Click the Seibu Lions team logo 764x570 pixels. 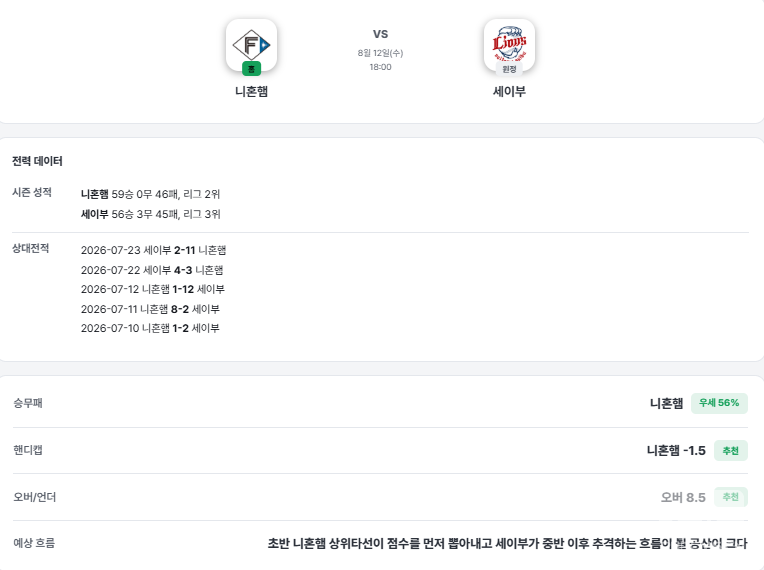coord(509,45)
